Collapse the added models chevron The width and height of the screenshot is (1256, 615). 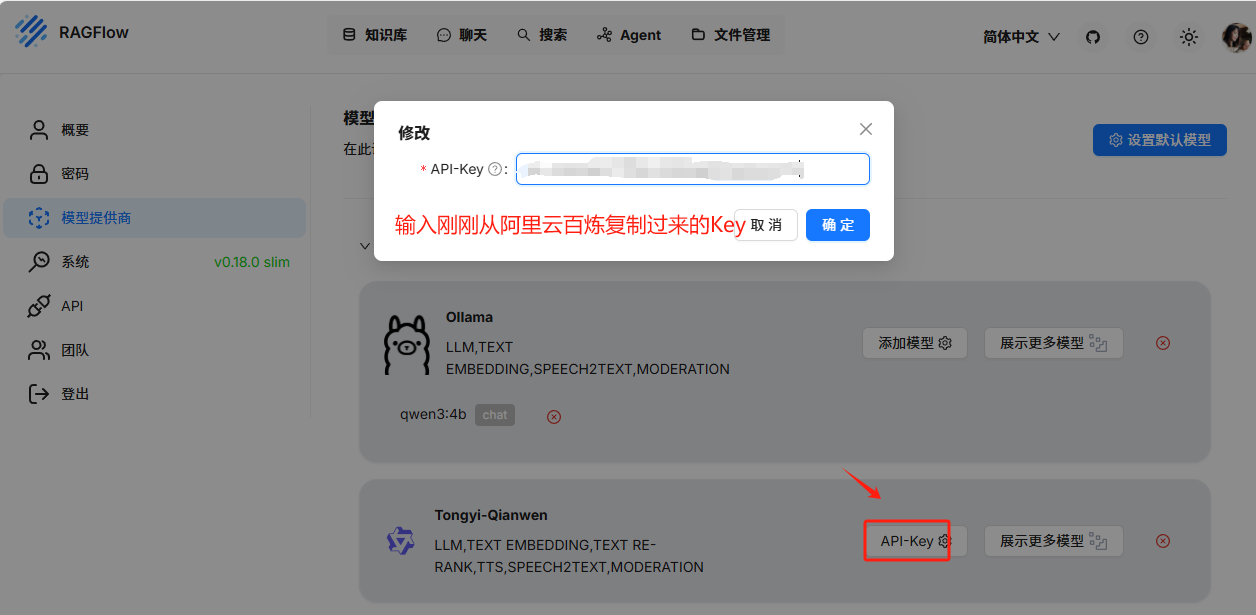pos(366,245)
